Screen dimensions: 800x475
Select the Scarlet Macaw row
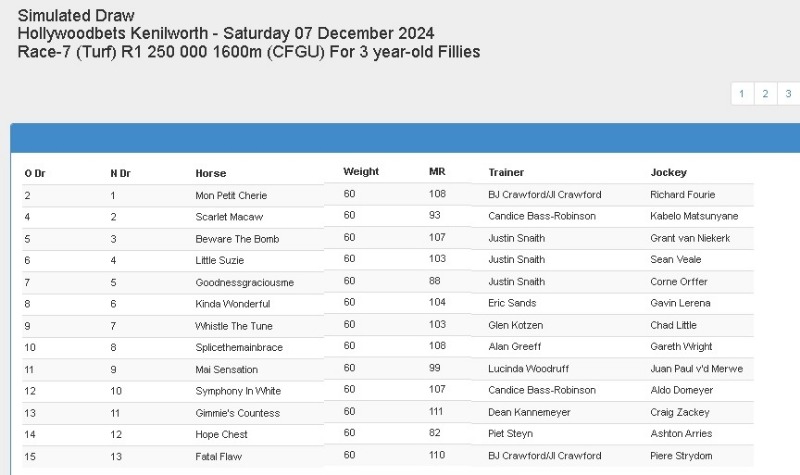click(229, 217)
